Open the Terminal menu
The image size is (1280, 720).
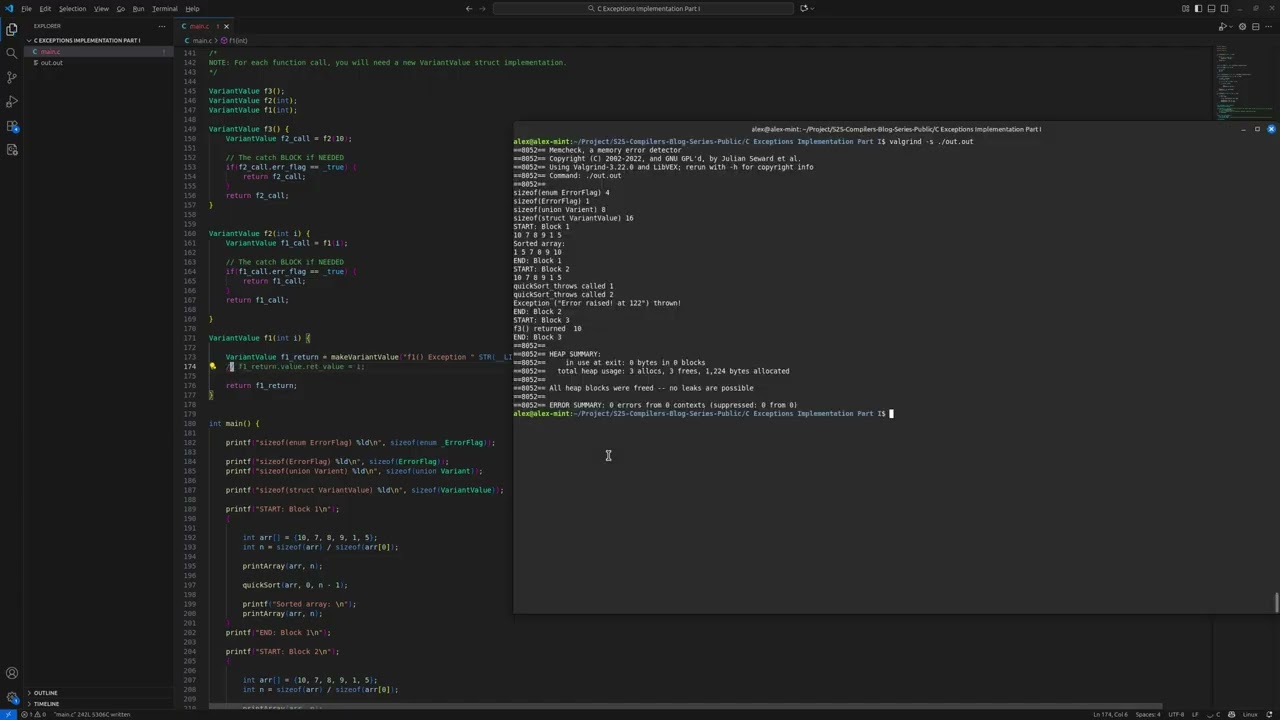click(164, 8)
